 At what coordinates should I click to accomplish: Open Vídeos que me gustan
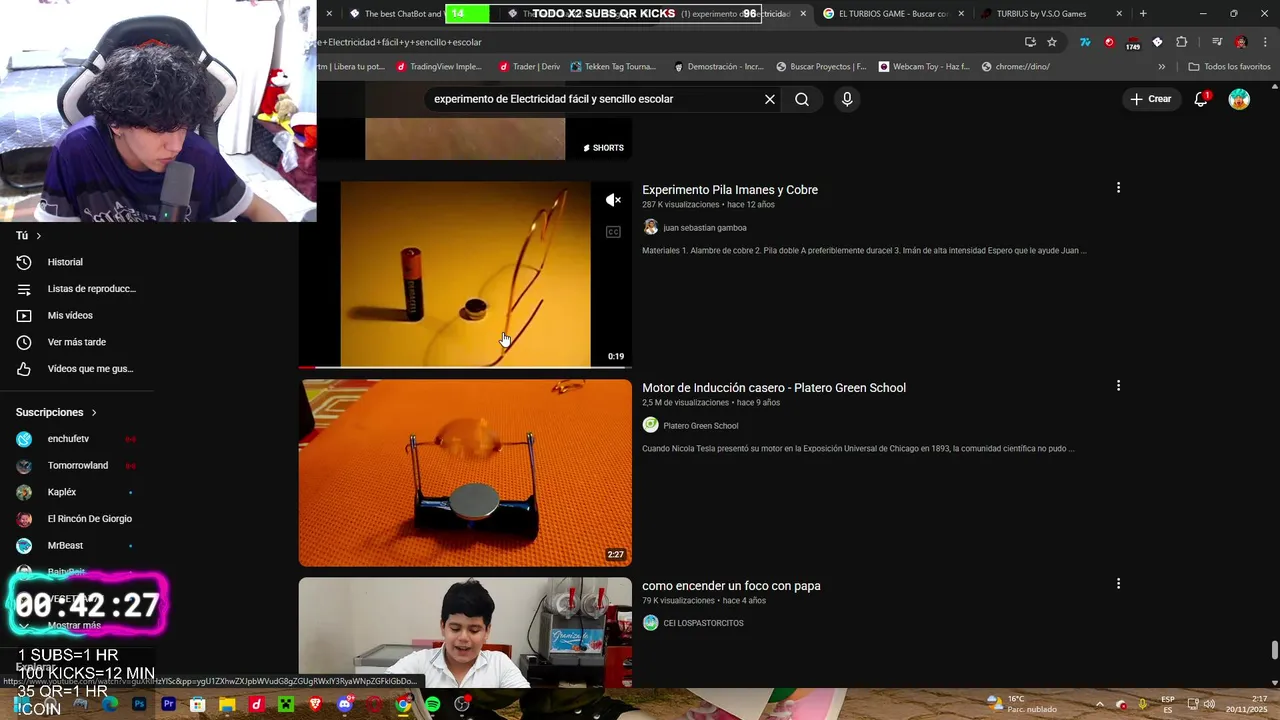(76, 369)
